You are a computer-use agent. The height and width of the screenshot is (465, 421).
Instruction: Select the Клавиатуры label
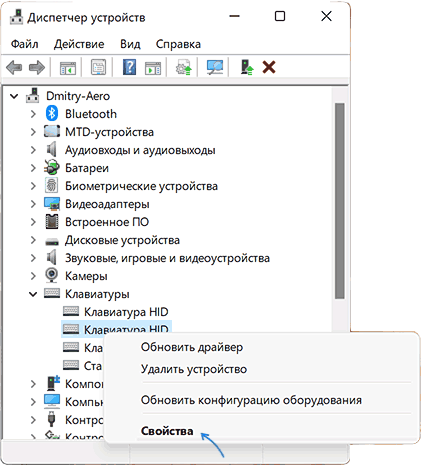click(97, 294)
